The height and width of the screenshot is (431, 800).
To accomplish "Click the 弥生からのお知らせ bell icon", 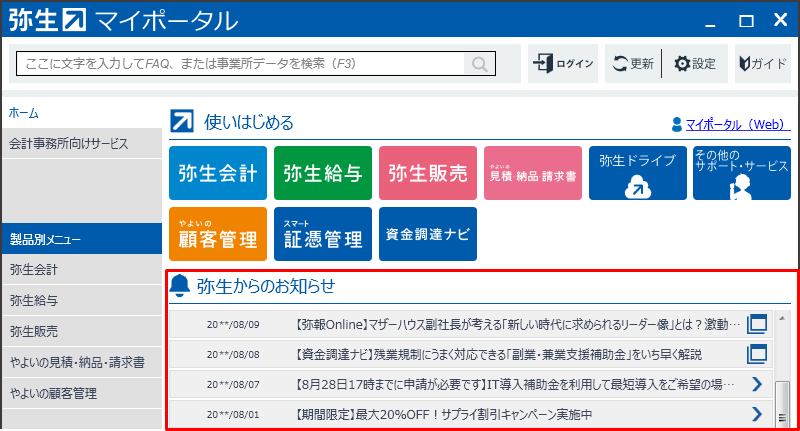I will pos(180,286).
